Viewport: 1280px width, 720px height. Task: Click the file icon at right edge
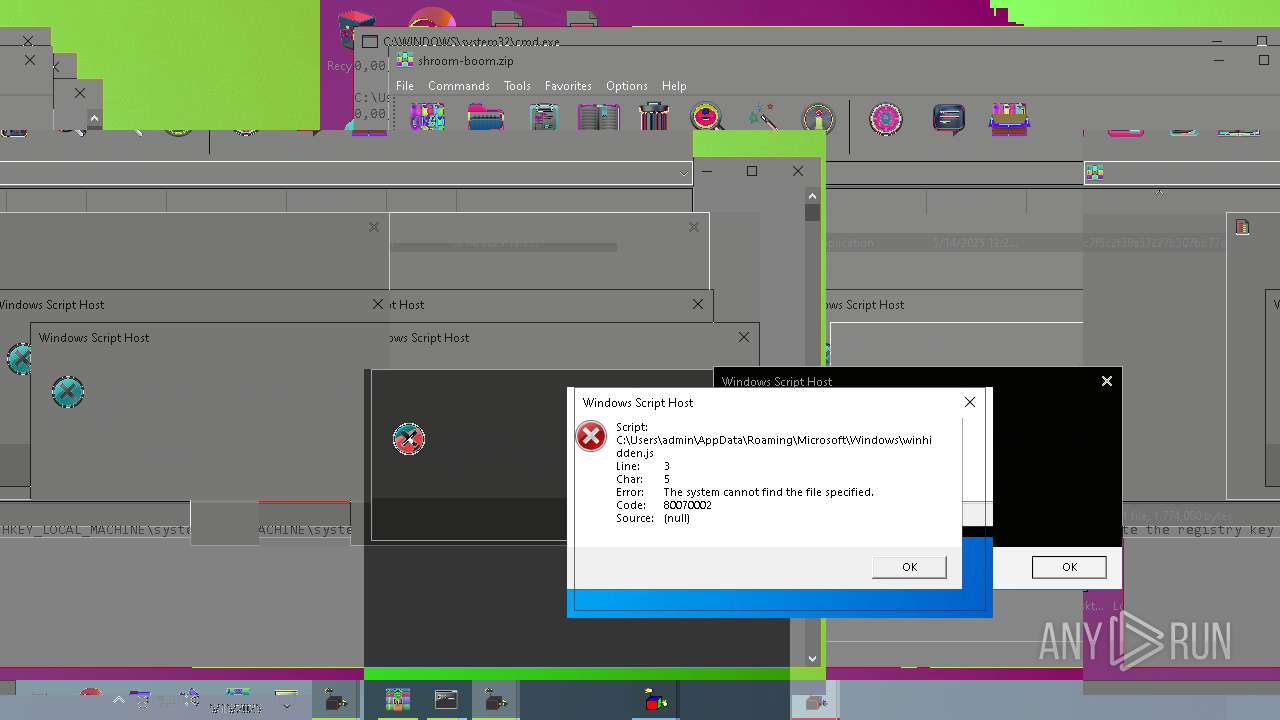(1242, 227)
